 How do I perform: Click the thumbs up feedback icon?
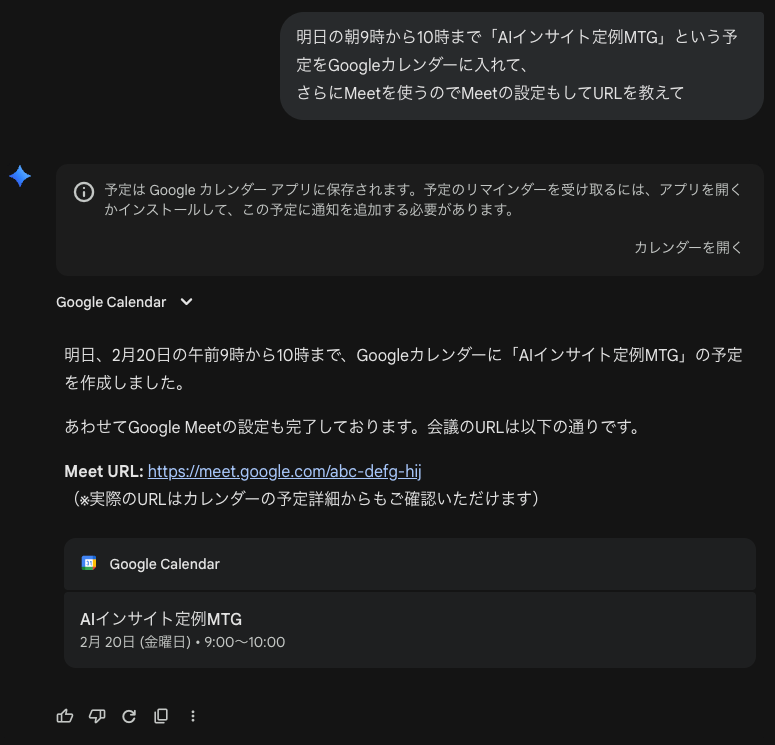point(65,716)
